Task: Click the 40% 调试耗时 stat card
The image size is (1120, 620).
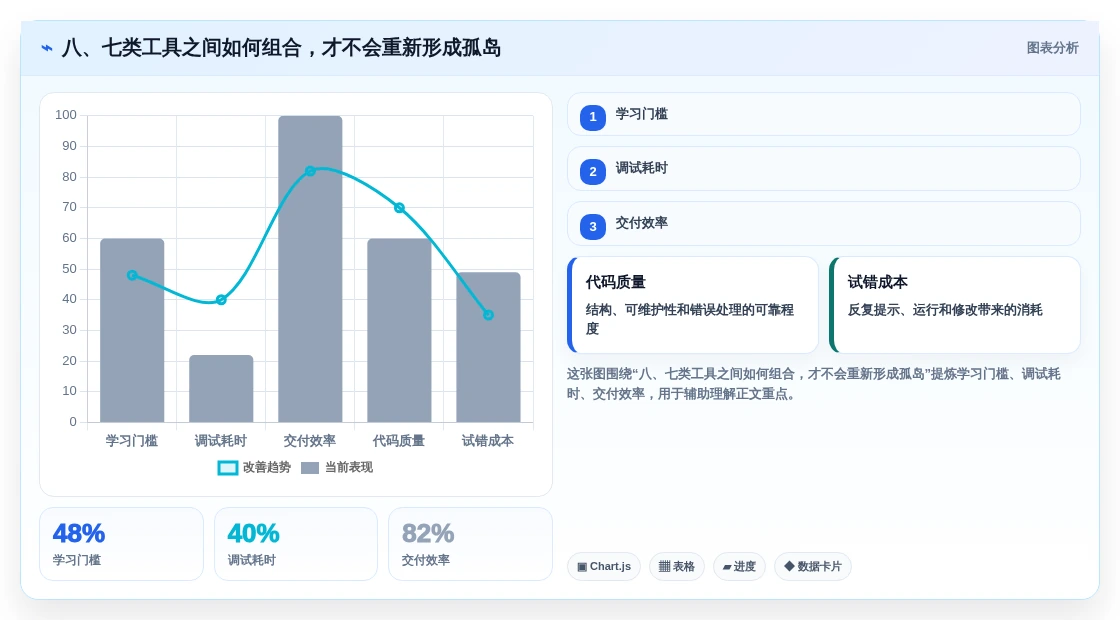Action: (x=296, y=544)
